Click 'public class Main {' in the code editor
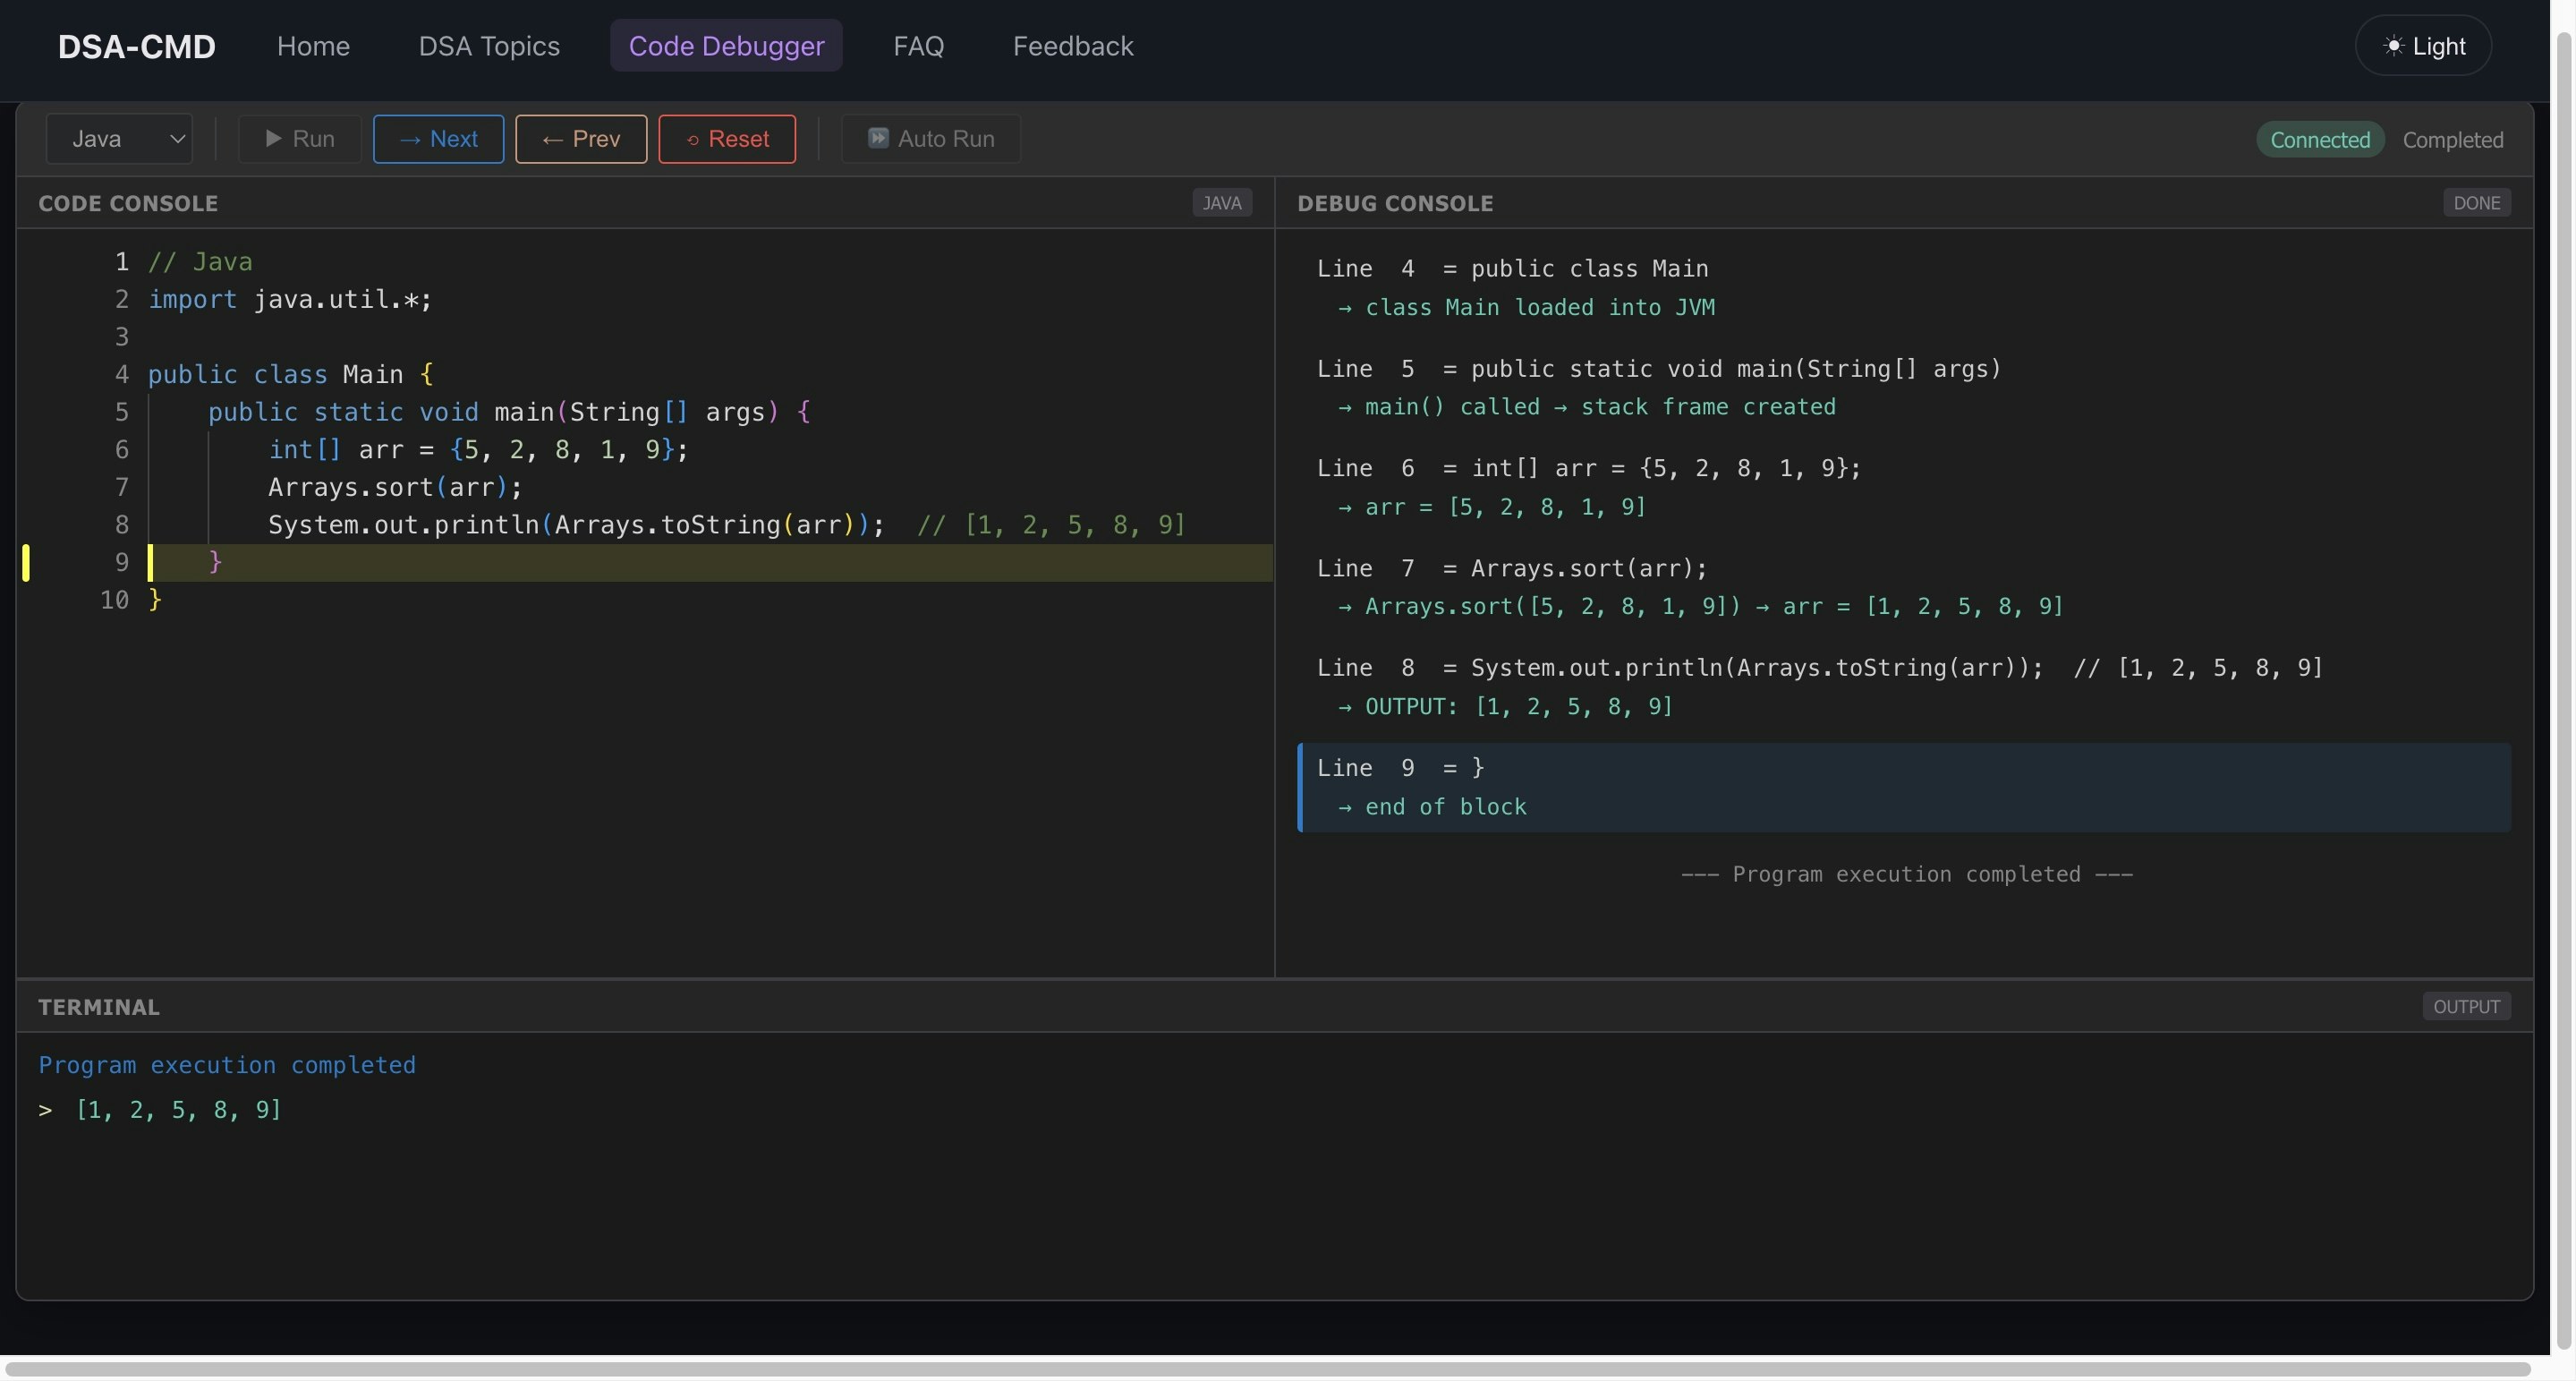Screen dimensions: 2576x1381 pyautogui.click(x=291, y=375)
